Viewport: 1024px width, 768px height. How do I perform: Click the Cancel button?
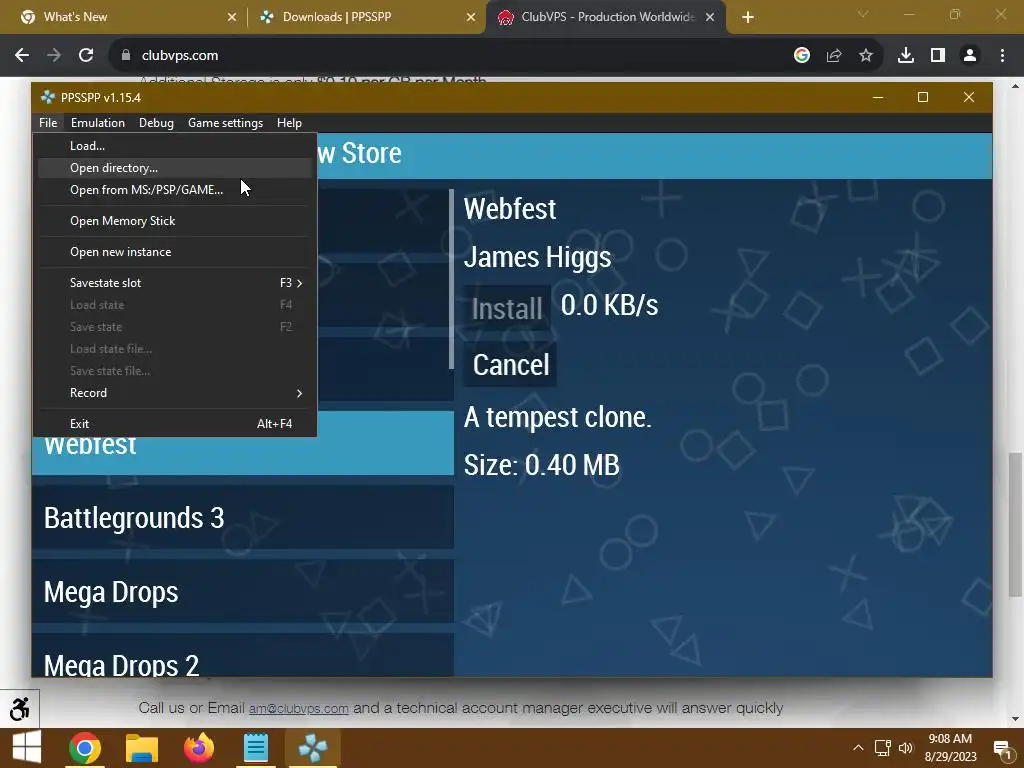(510, 365)
